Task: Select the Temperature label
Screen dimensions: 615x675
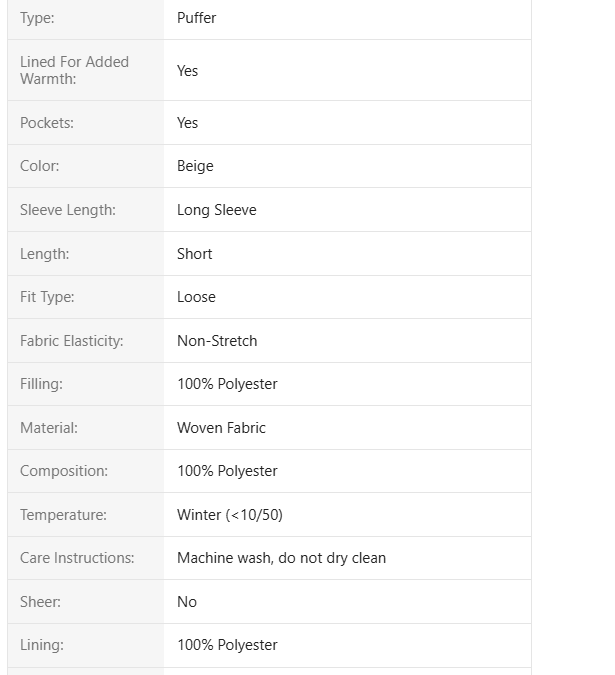Action: pyautogui.click(x=63, y=515)
